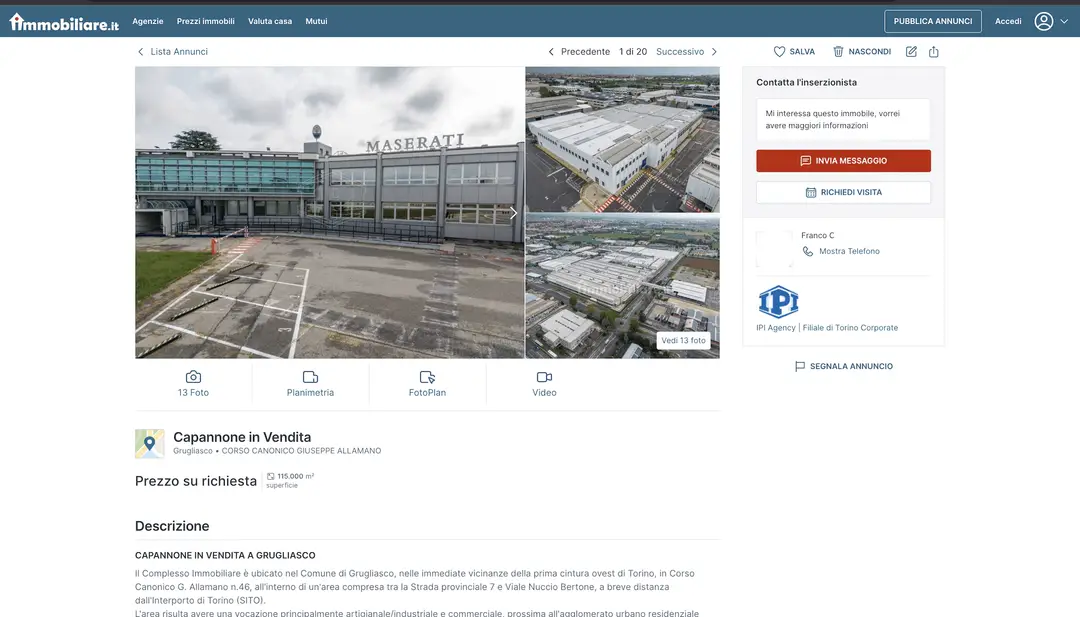Open the IPI Agency Filiale di Torino Corporate link
The image size is (1080, 617).
(x=827, y=328)
